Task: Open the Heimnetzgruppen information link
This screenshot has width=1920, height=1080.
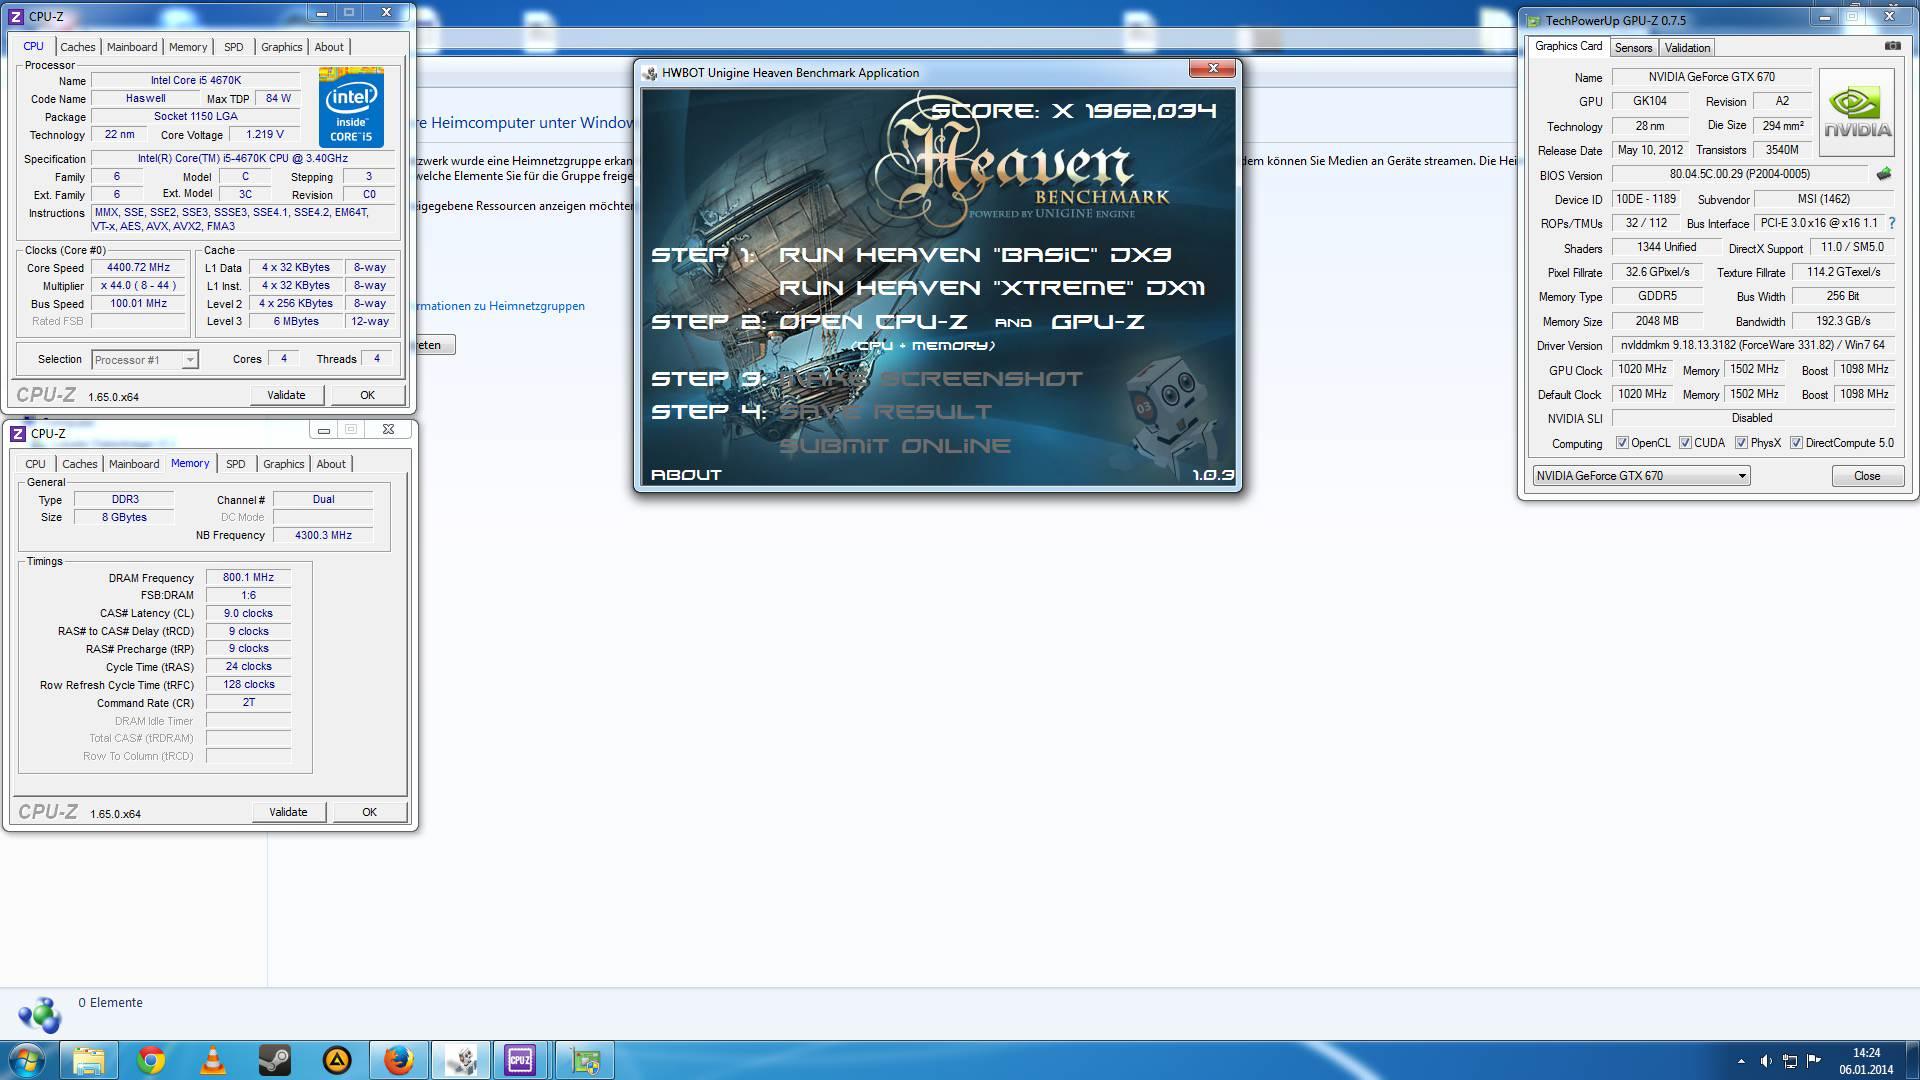Action: point(501,306)
